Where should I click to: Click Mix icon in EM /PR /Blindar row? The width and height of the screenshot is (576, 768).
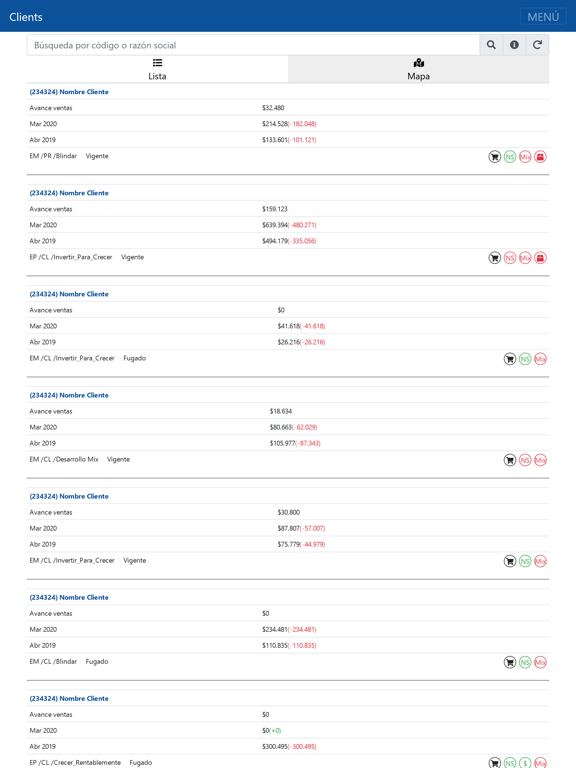(x=525, y=157)
